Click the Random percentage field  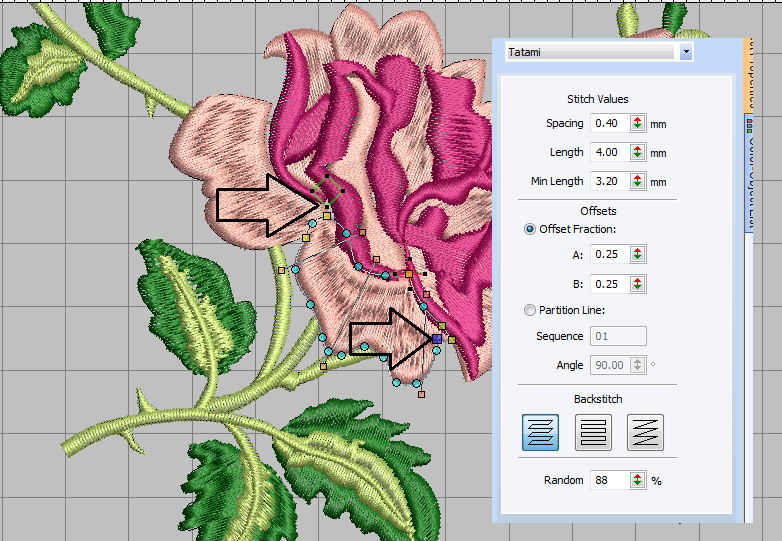coord(610,480)
